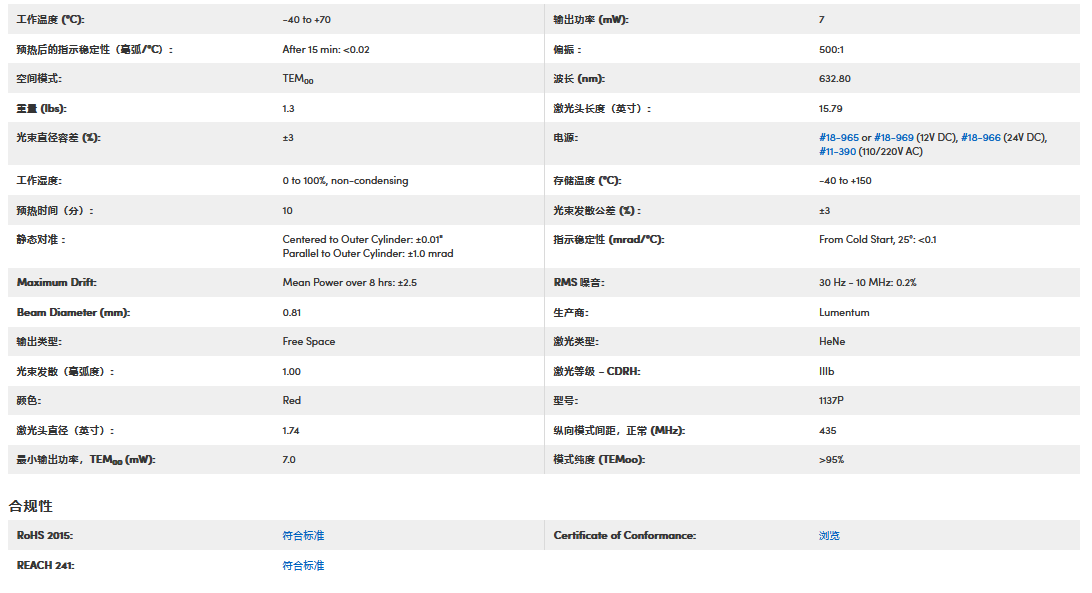Click the '空间模式:' label
The width and height of the screenshot is (1092, 593).
(40, 79)
